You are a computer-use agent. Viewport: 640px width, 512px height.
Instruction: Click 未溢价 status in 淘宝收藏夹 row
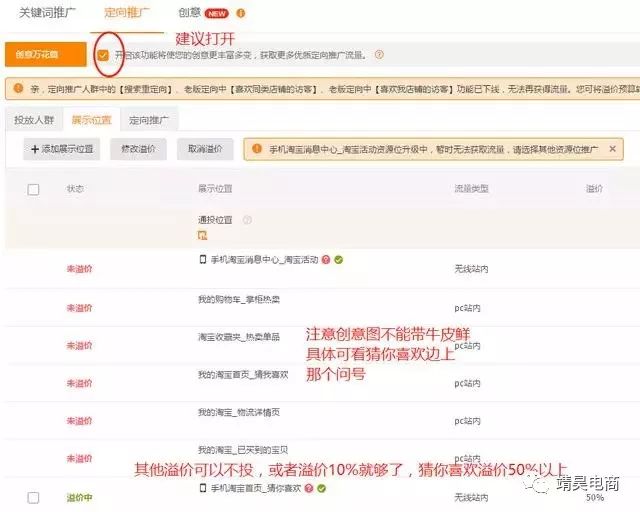point(80,345)
